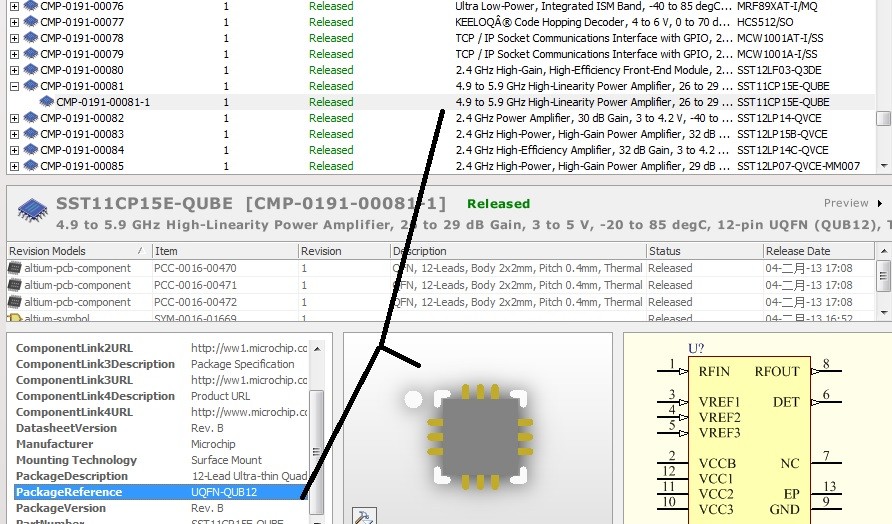Screen dimensions: 892x524
Task: Click the component icon for CMP-0191-00085
Action: (x=30, y=166)
